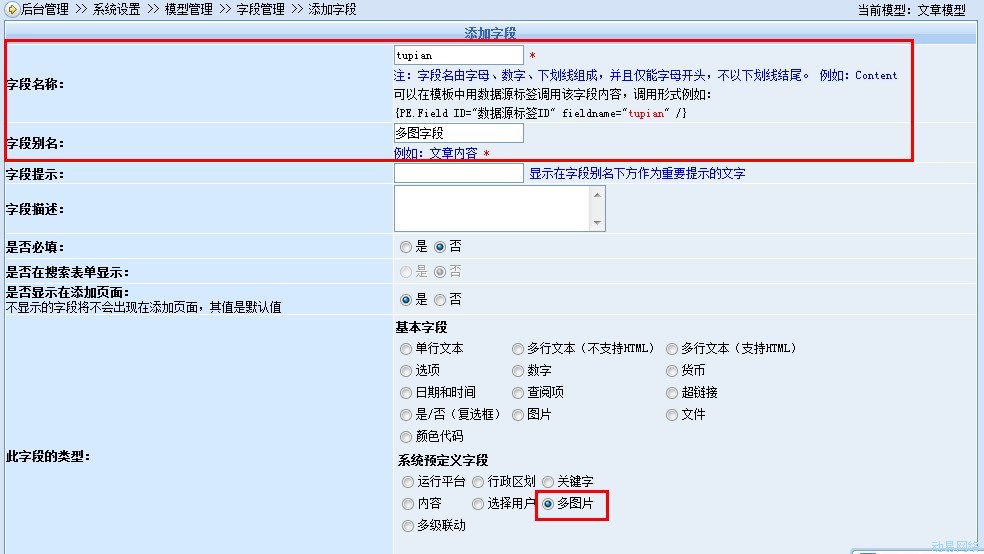
Task: Select the 颜色代码 field type
Action: [x=406, y=437]
